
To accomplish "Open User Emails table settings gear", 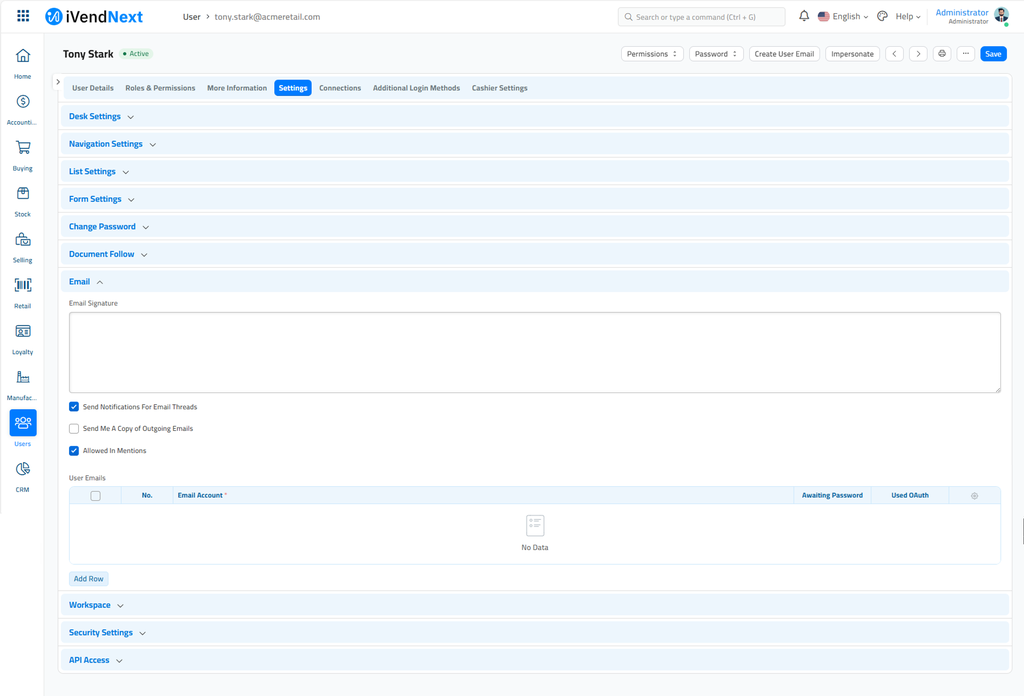I will pyautogui.click(x=974, y=496).
